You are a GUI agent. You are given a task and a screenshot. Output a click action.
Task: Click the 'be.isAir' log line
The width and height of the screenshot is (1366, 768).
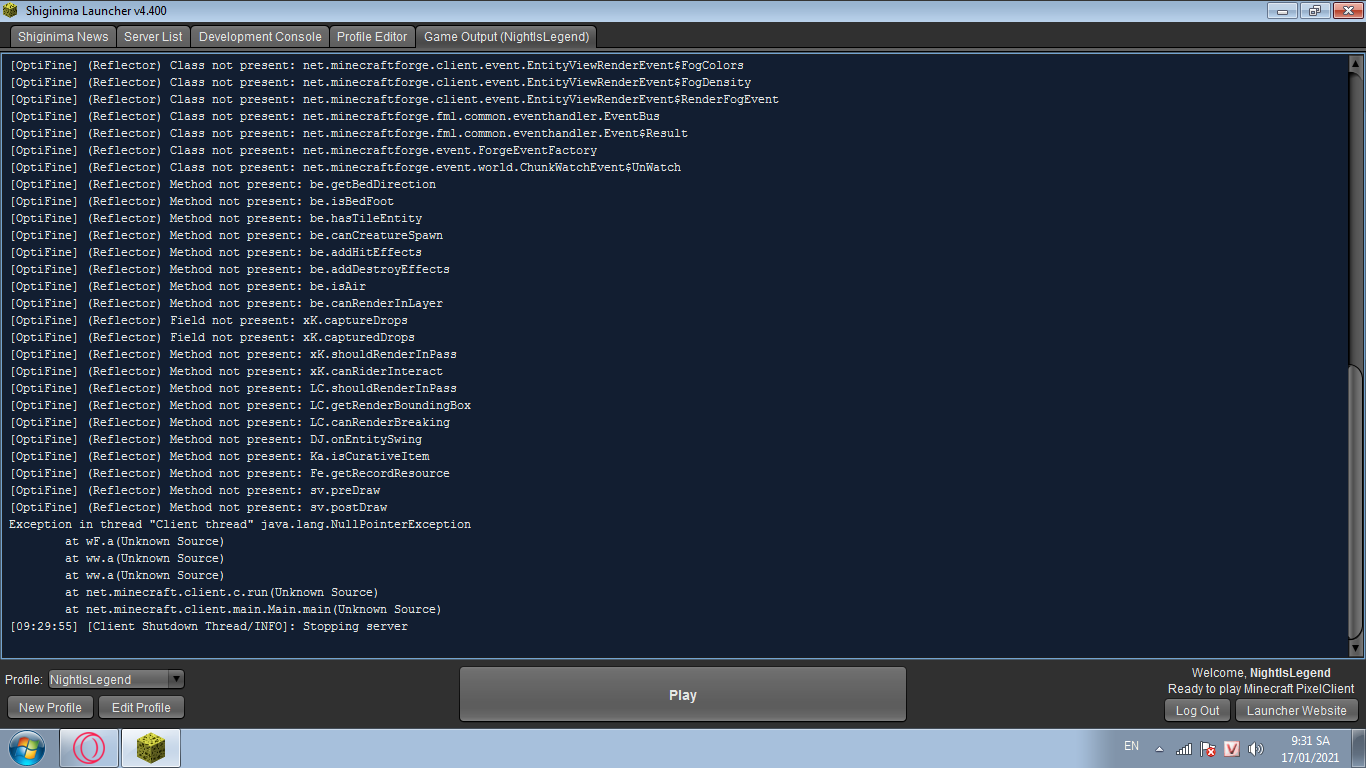click(188, 286)
